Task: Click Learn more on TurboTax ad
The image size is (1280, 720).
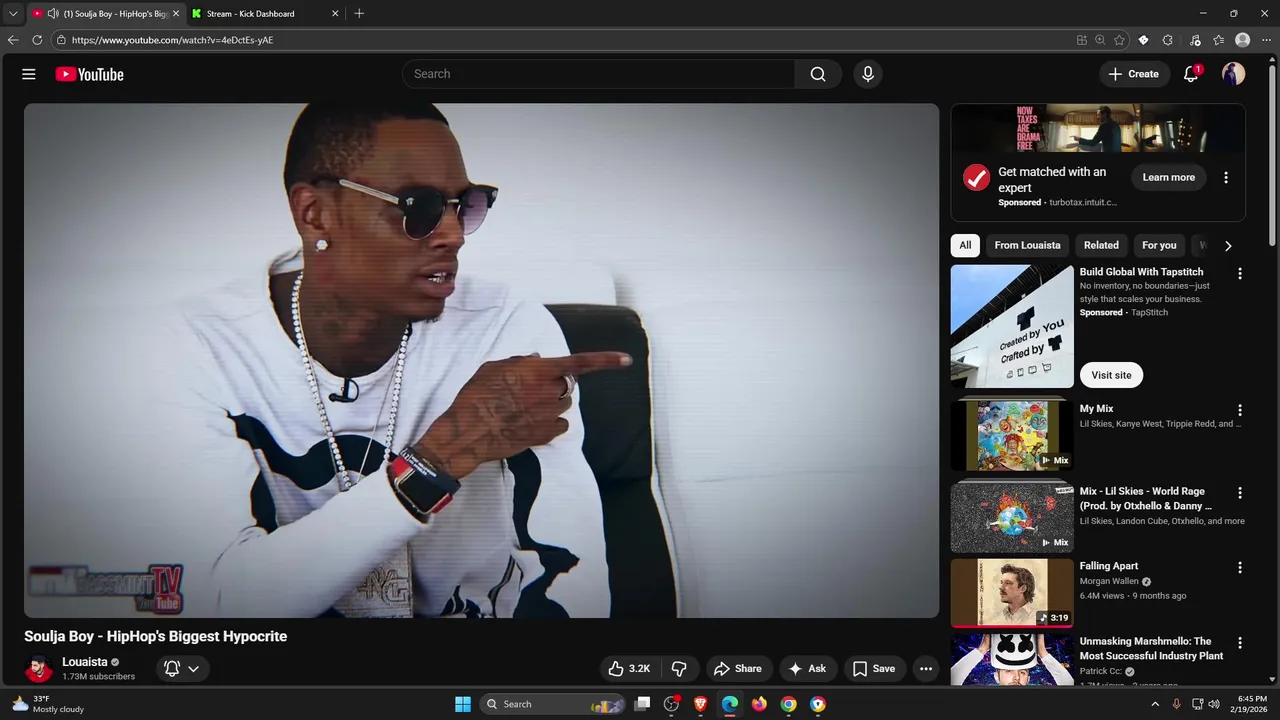Action: tap(1169, 177)
